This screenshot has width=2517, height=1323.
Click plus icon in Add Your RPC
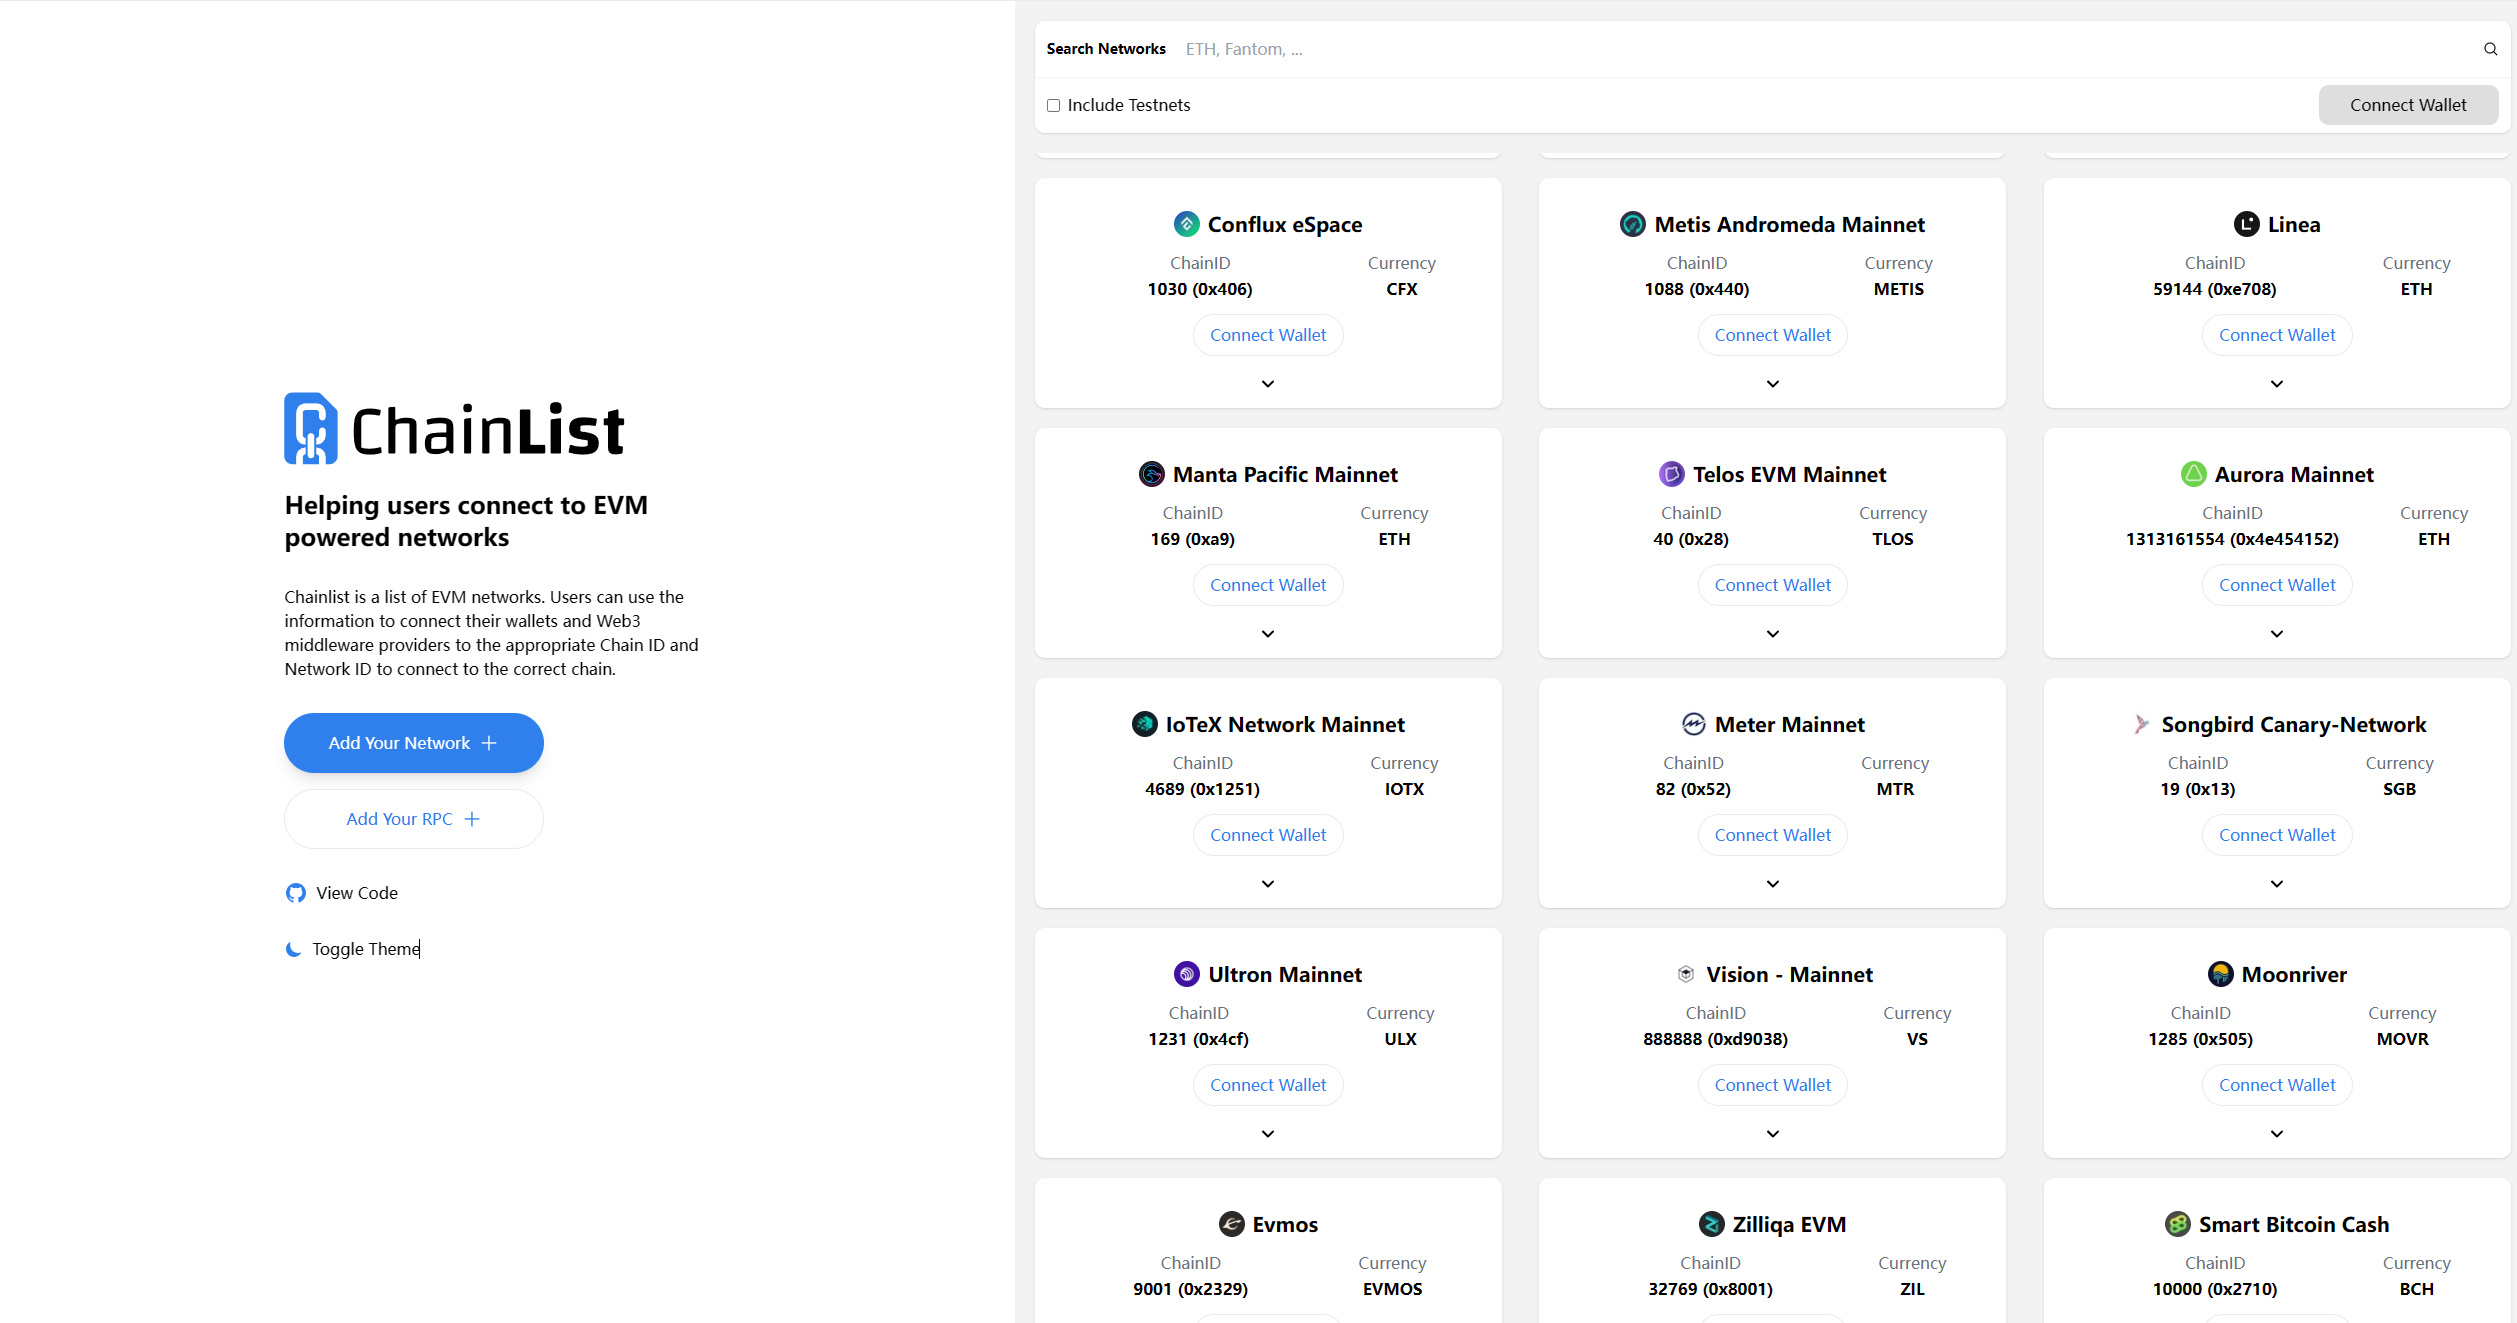click(x=472, y=819)
